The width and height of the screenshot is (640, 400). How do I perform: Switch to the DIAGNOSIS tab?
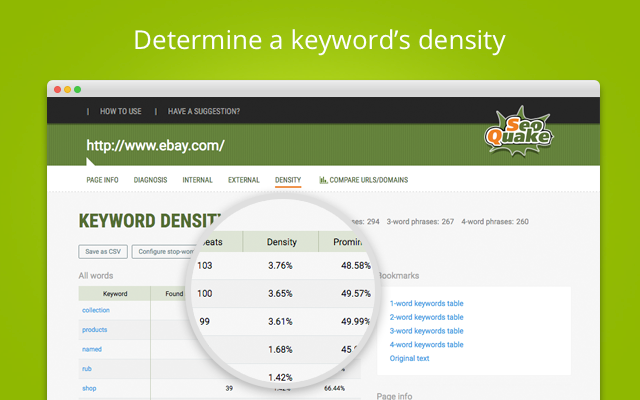pyautogui.click(x=150, y=180)
